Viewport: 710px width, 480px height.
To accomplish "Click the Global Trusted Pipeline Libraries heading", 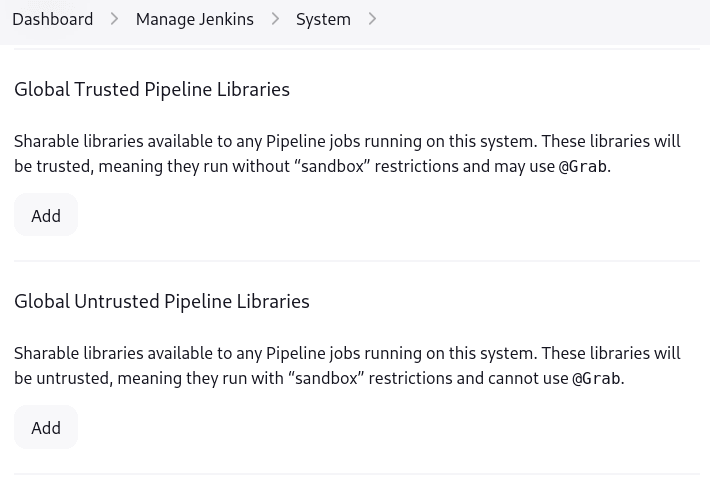I will [152, 89].
